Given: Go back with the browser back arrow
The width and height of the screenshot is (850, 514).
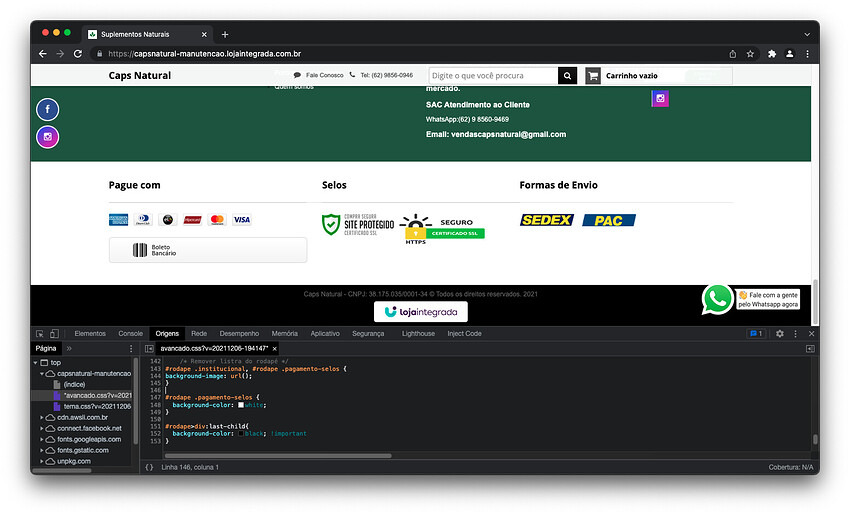Looking at the screenshot, I should tap(43, 54).
